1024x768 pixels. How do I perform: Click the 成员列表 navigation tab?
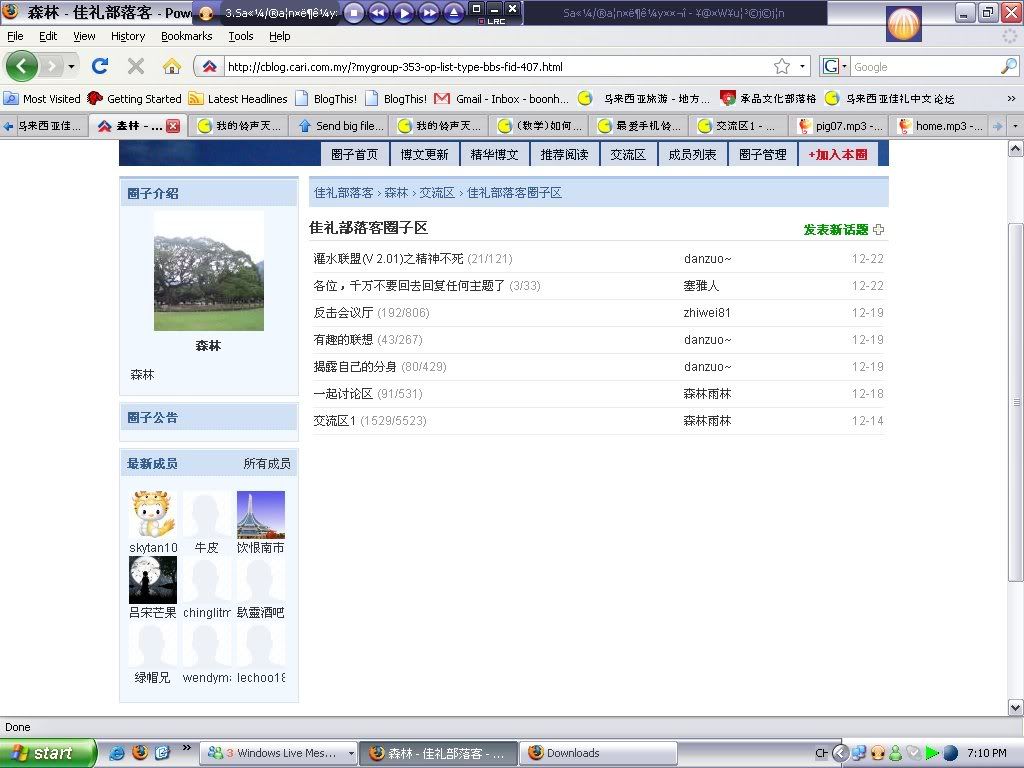(692, 155)
